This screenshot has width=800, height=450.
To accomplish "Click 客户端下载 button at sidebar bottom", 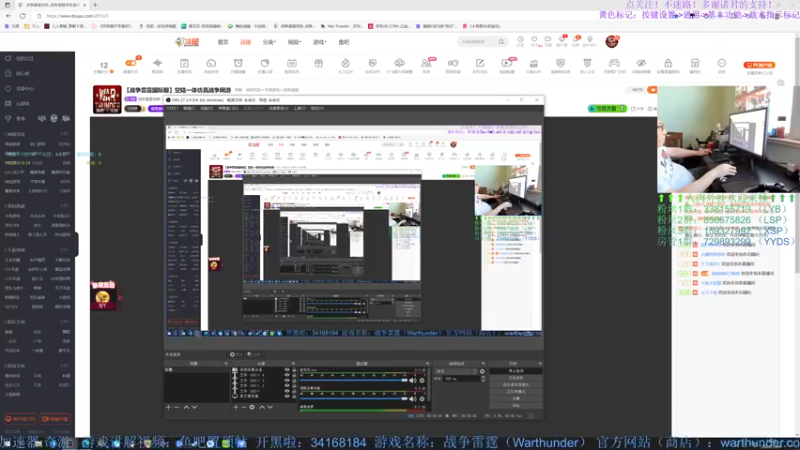I will click(x=20, y=419).
